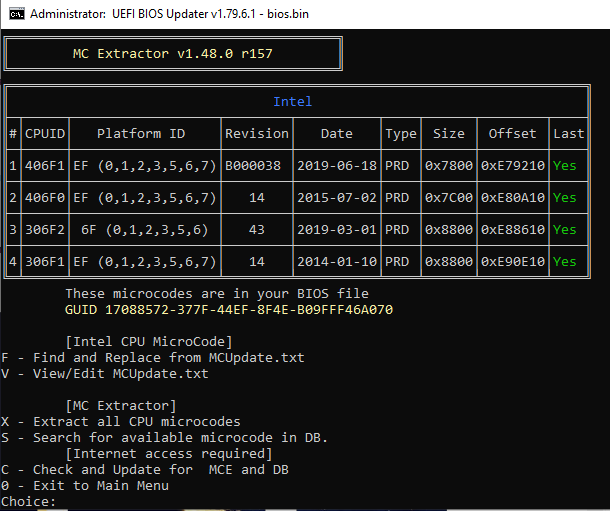The height and width of the screenshot is (511, 610).
Task: Click the 'Platform ID' column header
Action: [x=141, y=134]
